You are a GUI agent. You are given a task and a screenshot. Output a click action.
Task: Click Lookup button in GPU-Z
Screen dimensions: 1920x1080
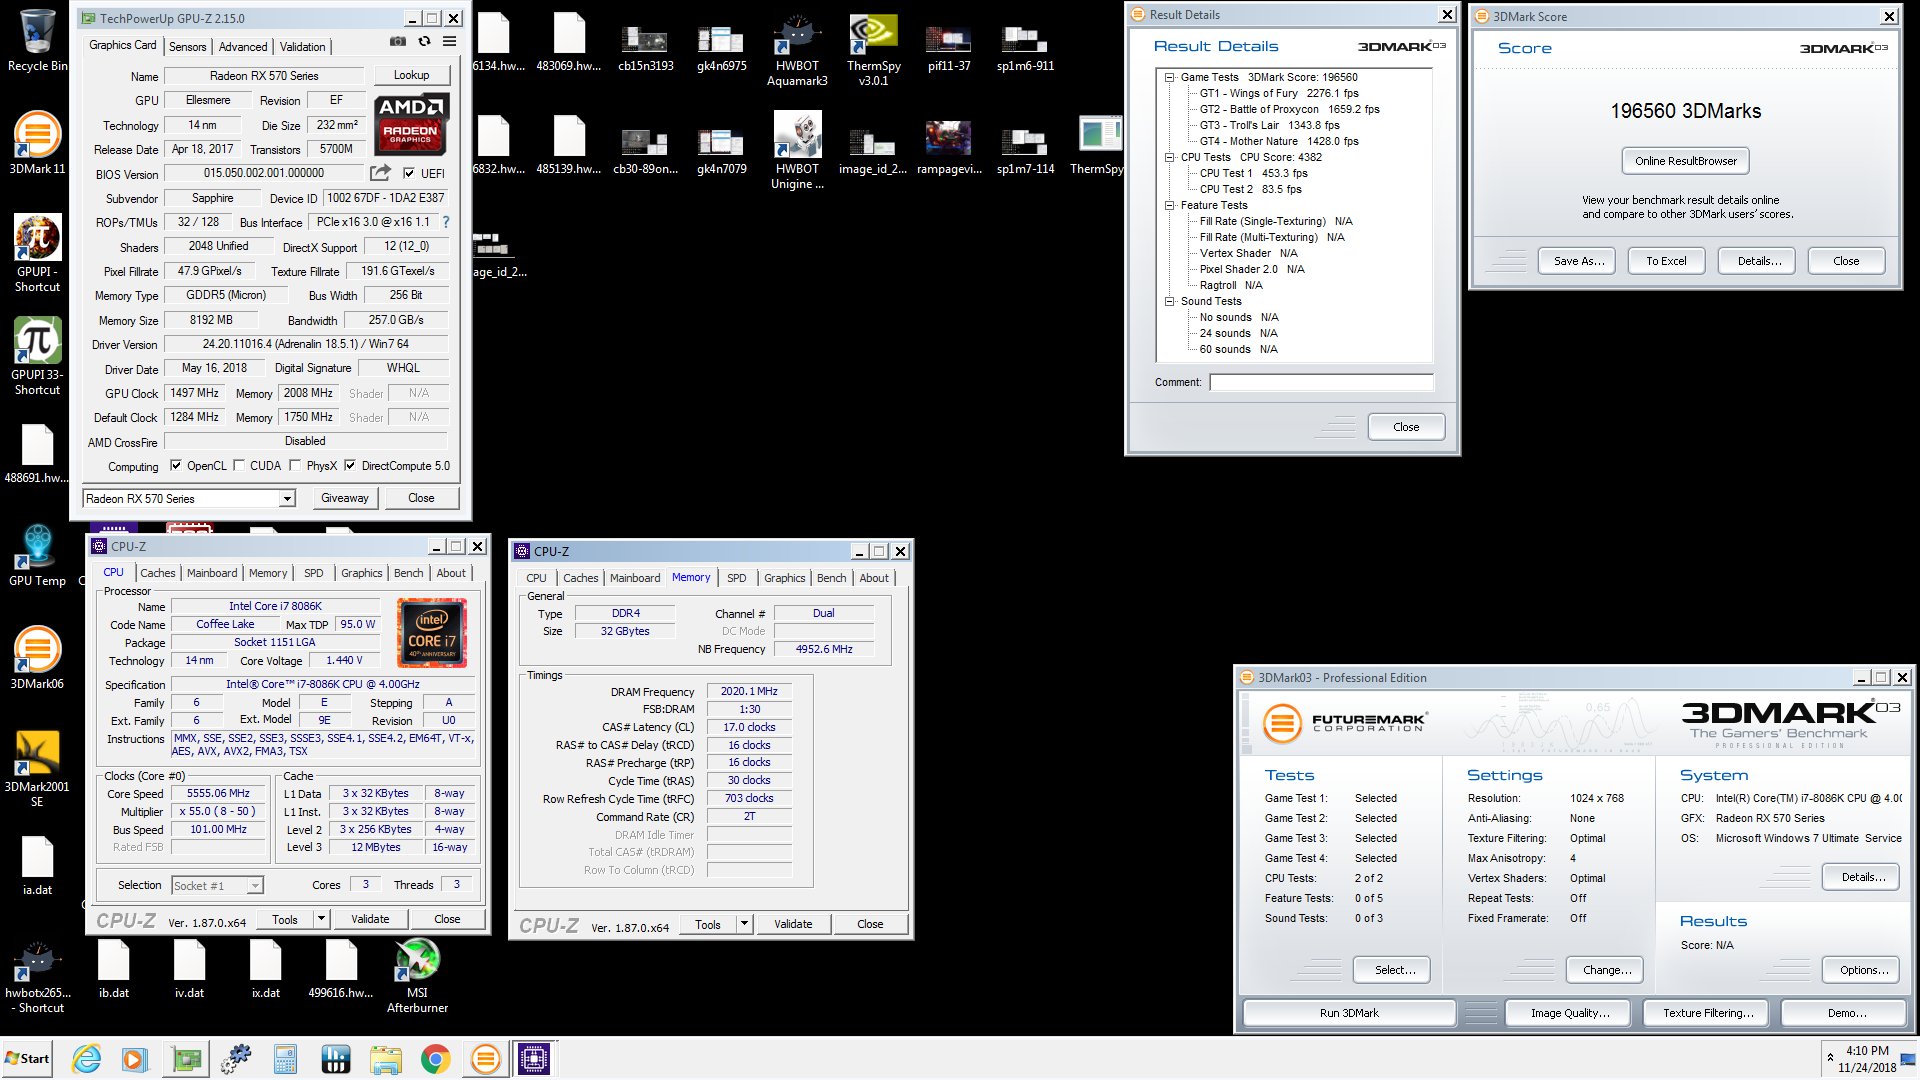411,75
